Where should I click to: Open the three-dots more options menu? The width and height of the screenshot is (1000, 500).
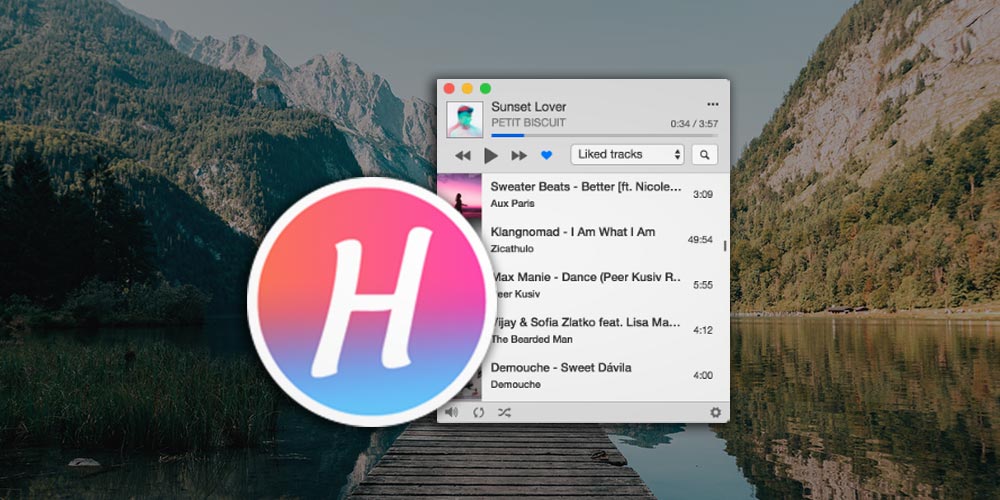[712, 105]
